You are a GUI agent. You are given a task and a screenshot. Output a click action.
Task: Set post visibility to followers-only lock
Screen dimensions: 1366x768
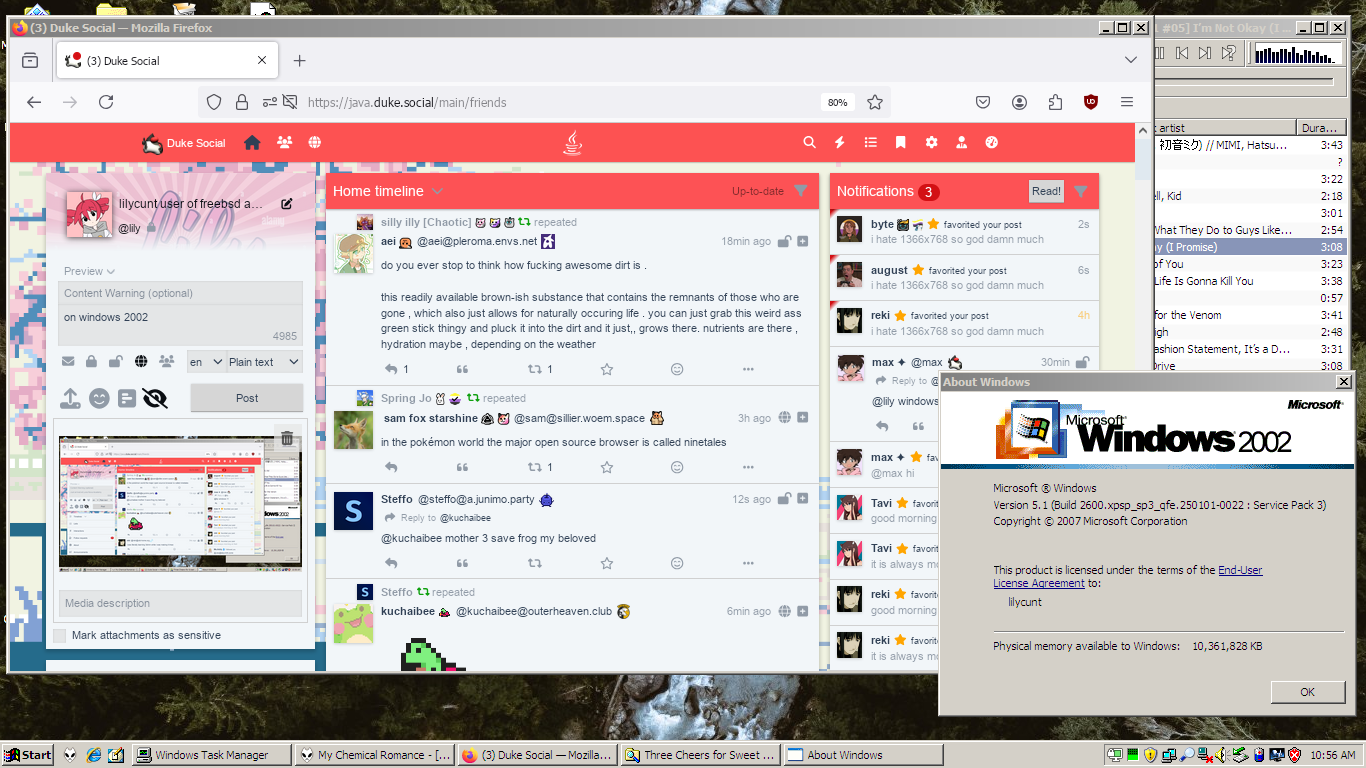pyautogui.click(x=92, y=362)
